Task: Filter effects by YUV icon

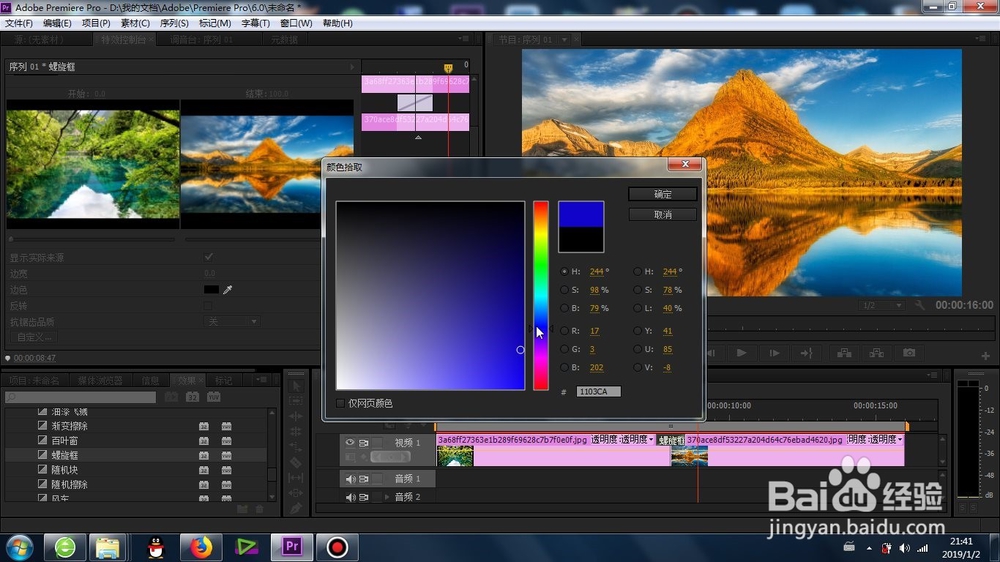Action: click(213, 397)
